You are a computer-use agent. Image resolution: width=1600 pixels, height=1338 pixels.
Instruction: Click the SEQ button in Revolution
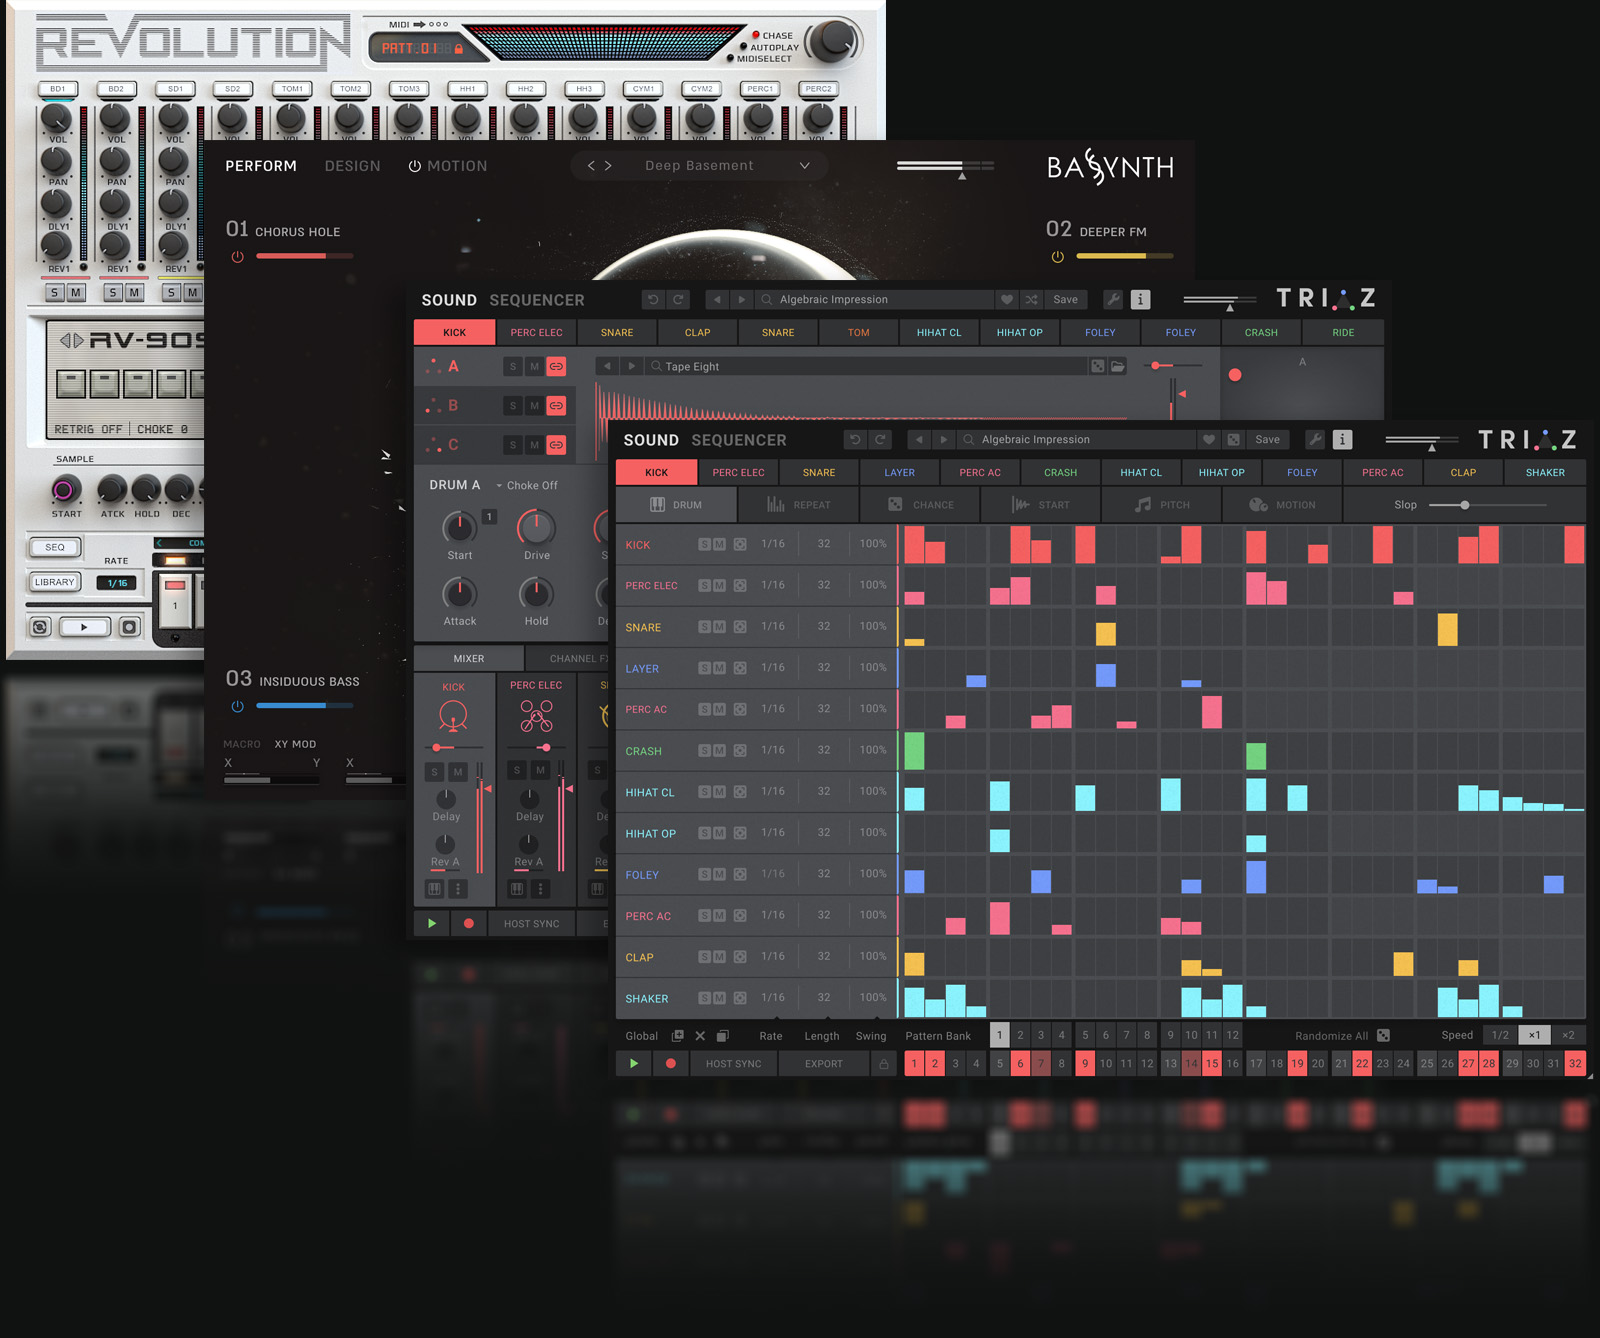pos(55,547)
